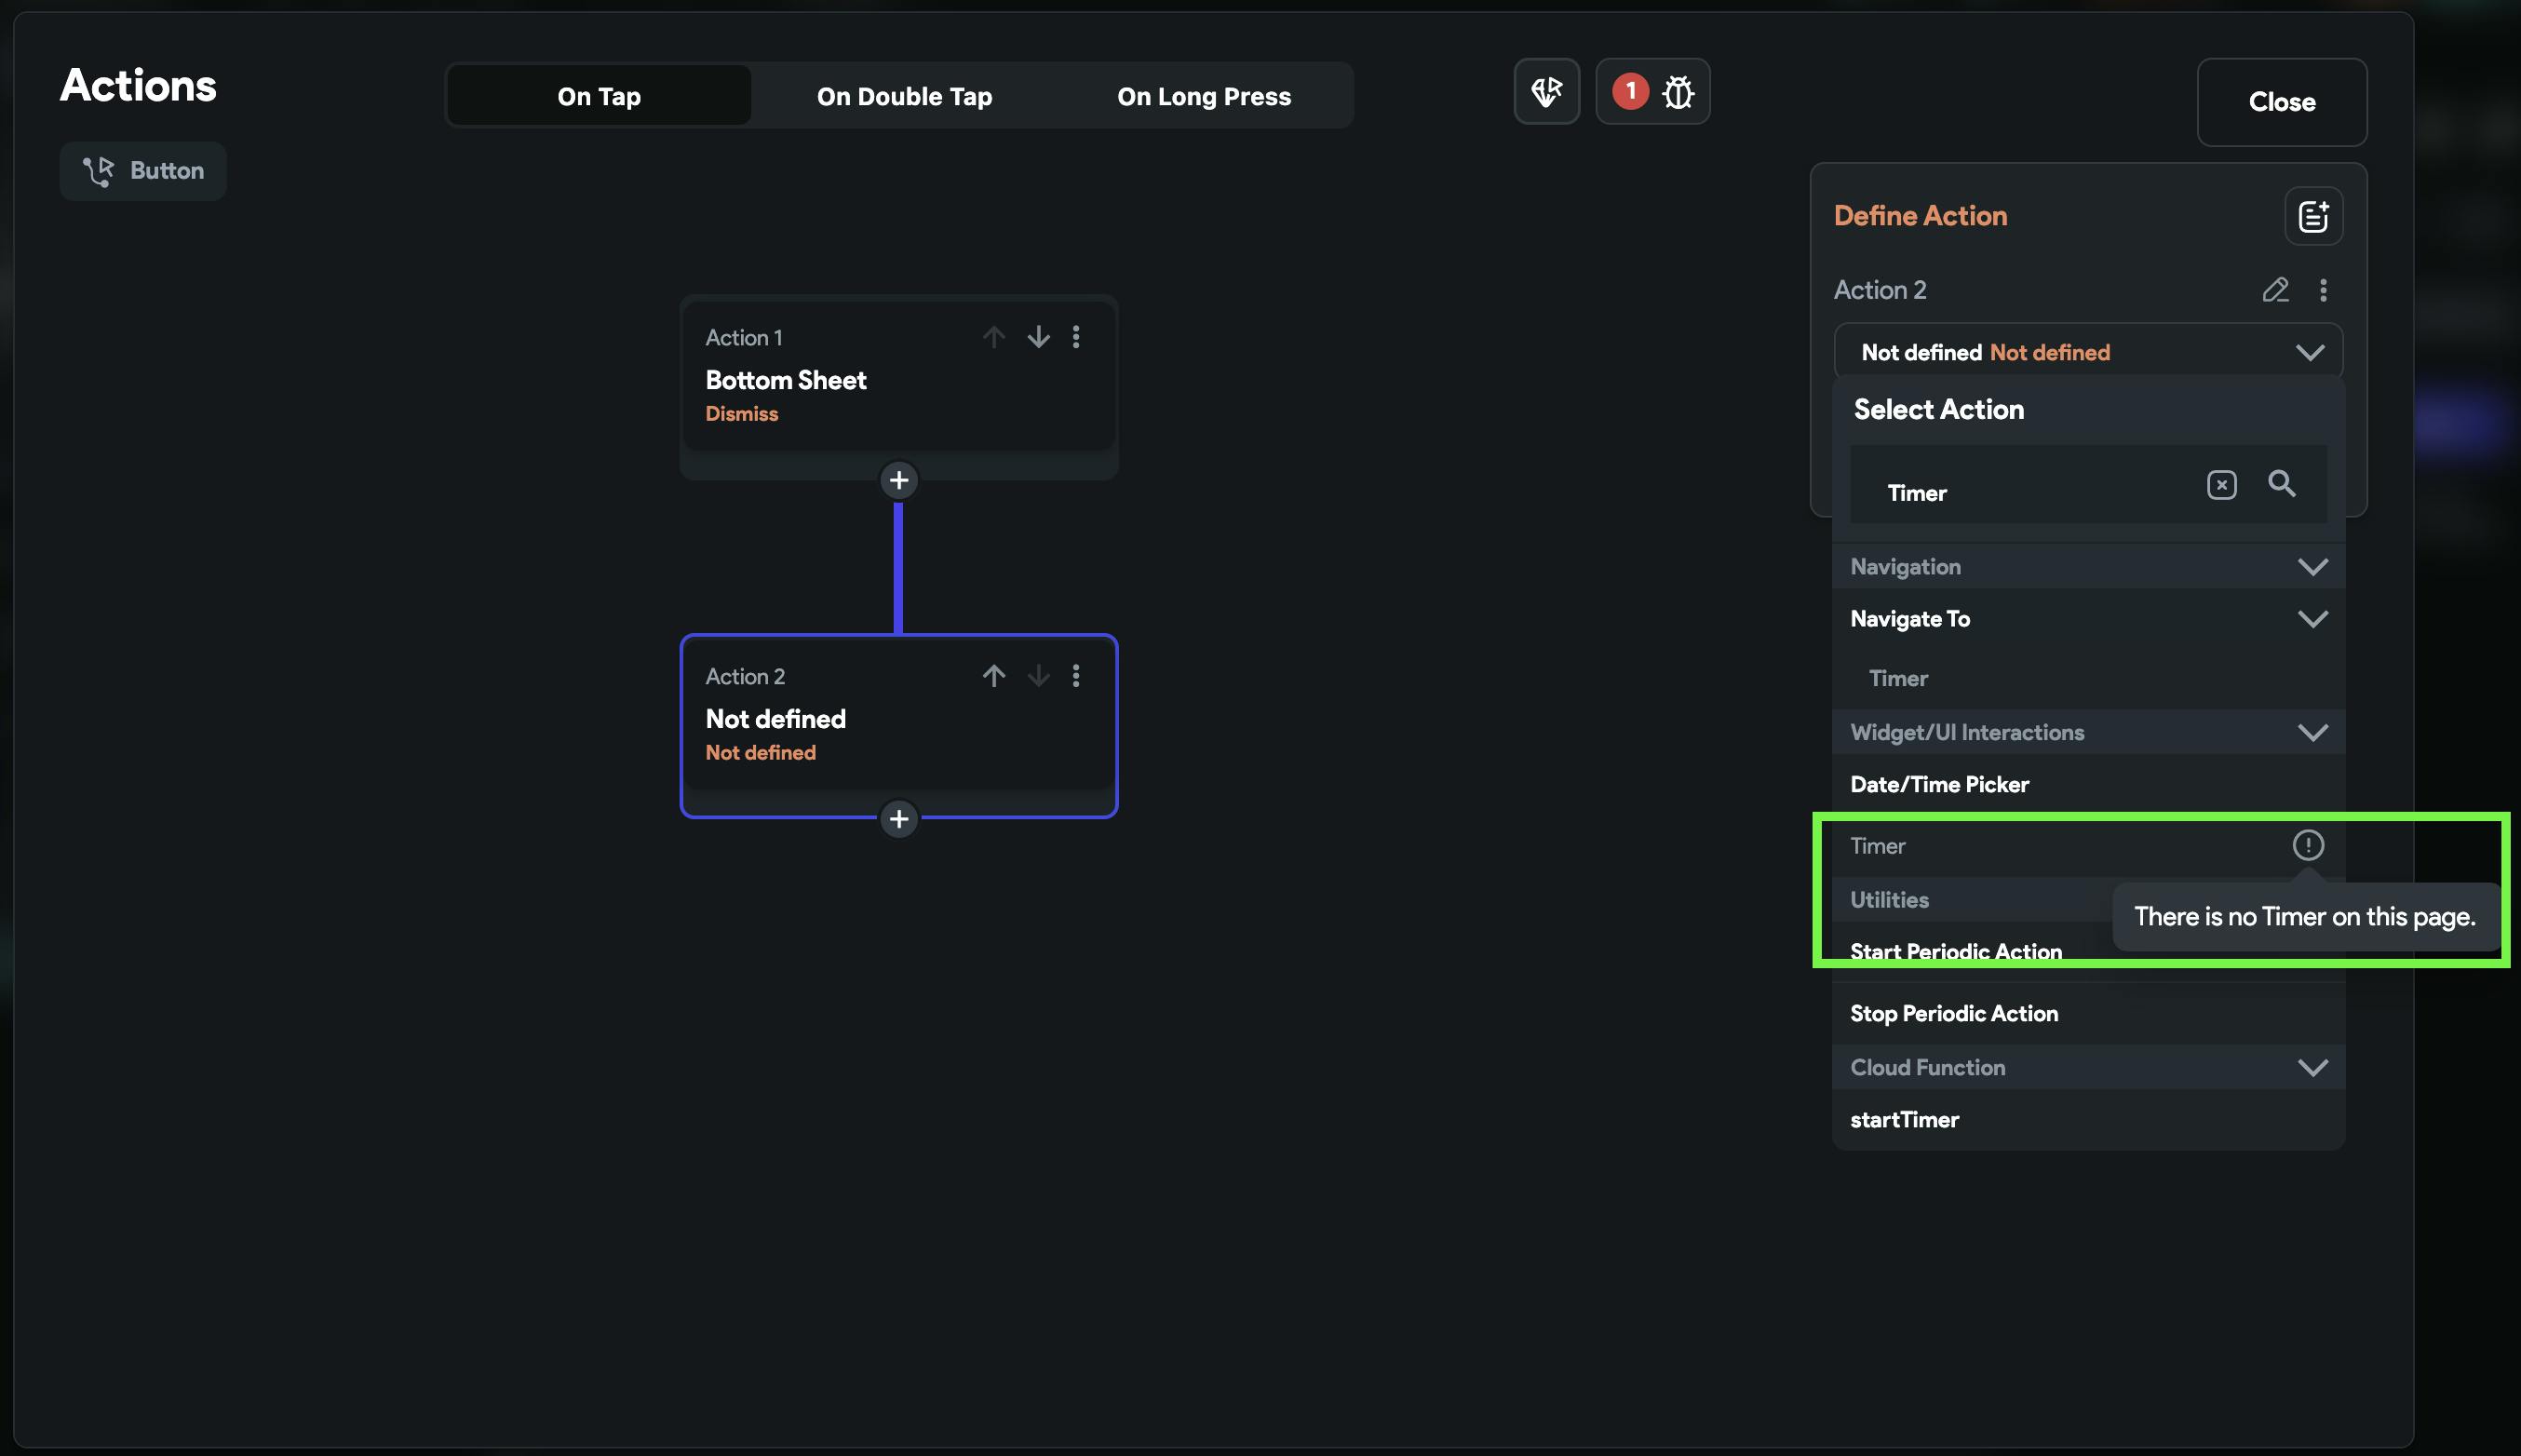Screen dimensions: 2521x1456
Task: Collapse the Widget/UI Interactions category
Action: [2312, 733]
